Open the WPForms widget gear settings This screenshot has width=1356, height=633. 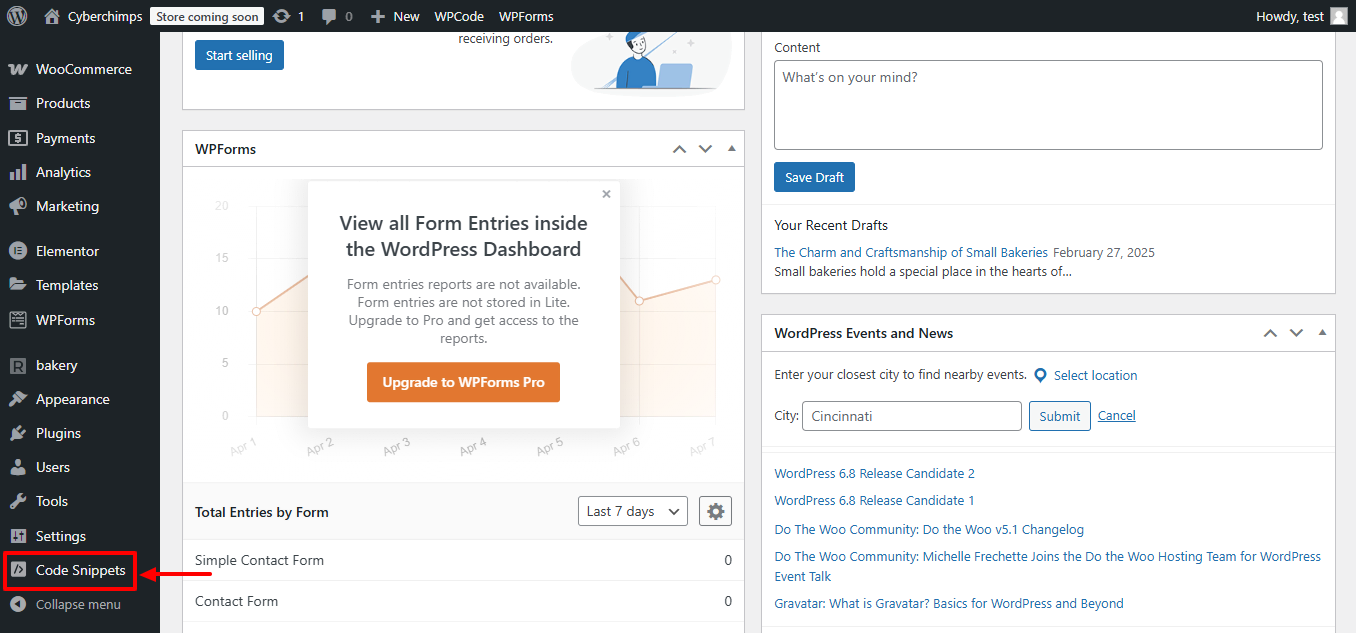click(715, 511)
